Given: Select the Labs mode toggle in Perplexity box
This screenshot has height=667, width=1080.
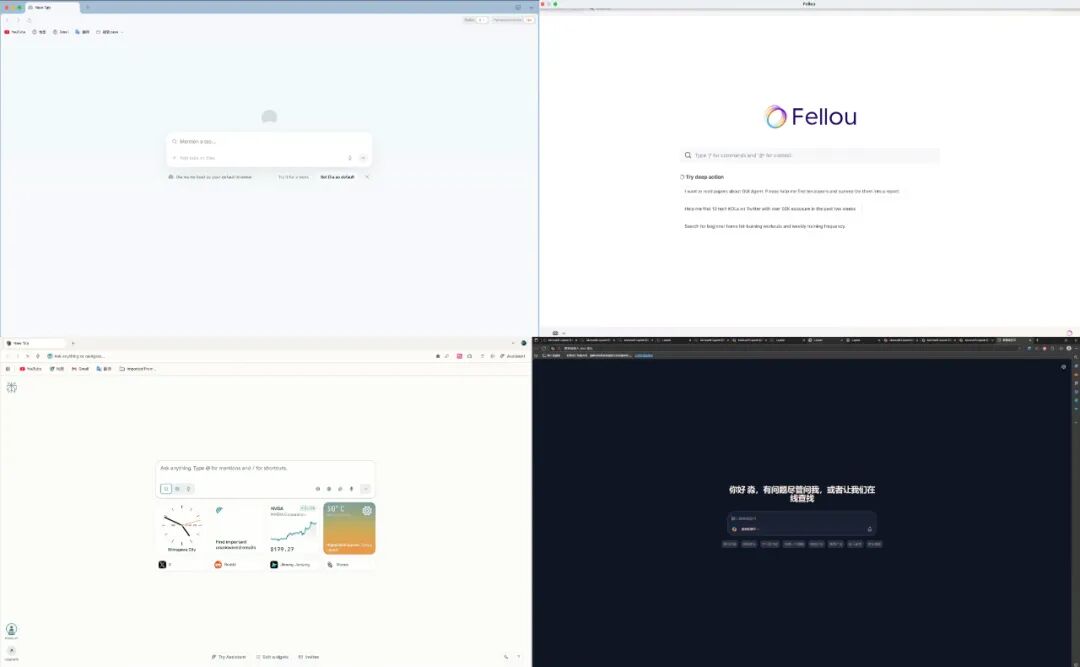Looking at the screenshot, I should (x=188, y=489).
